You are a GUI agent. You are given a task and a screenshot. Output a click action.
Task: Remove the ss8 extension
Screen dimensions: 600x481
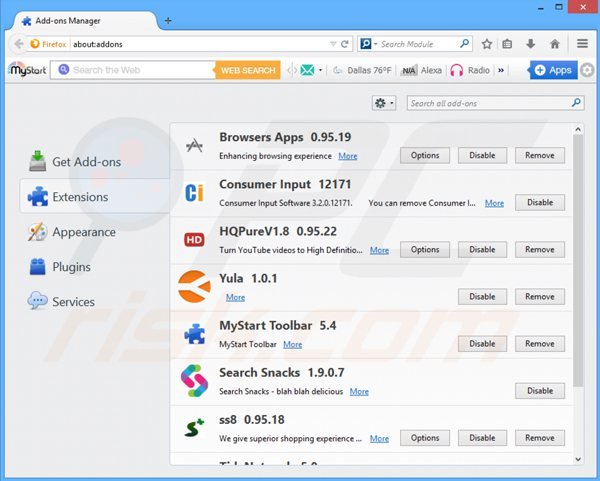[x=540, y=438]
